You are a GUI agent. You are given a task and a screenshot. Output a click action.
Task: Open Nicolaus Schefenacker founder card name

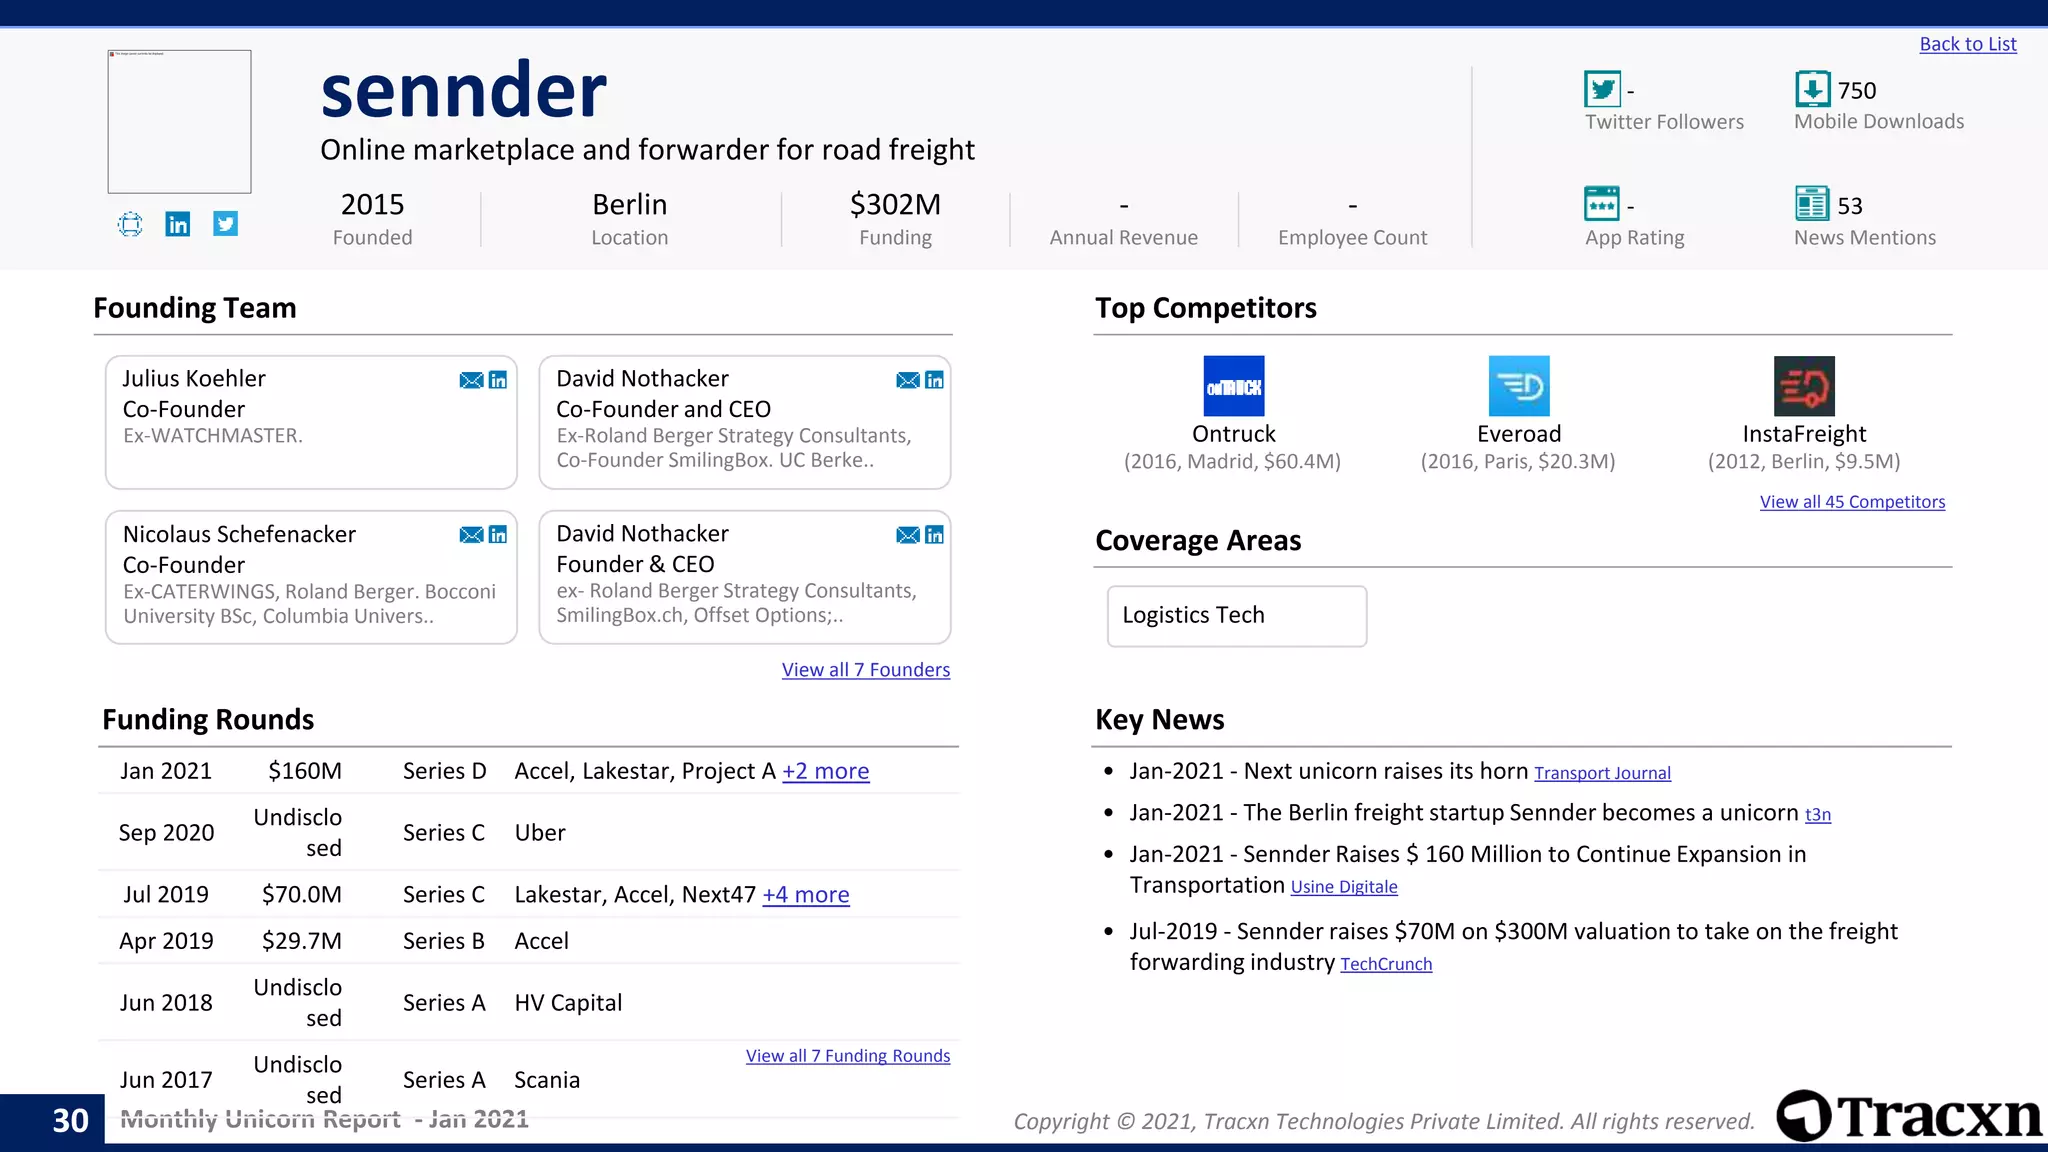tap(239, 534)
